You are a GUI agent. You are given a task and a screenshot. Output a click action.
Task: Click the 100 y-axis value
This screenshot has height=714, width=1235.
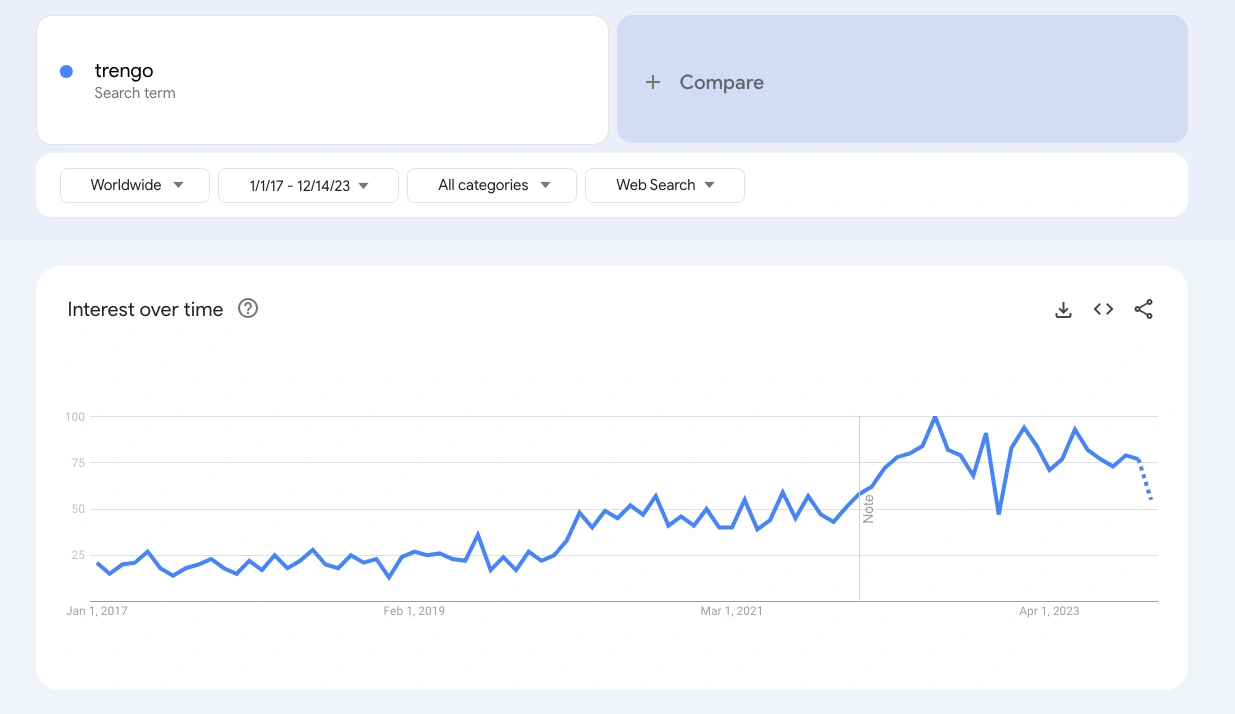tap(75, 416)
